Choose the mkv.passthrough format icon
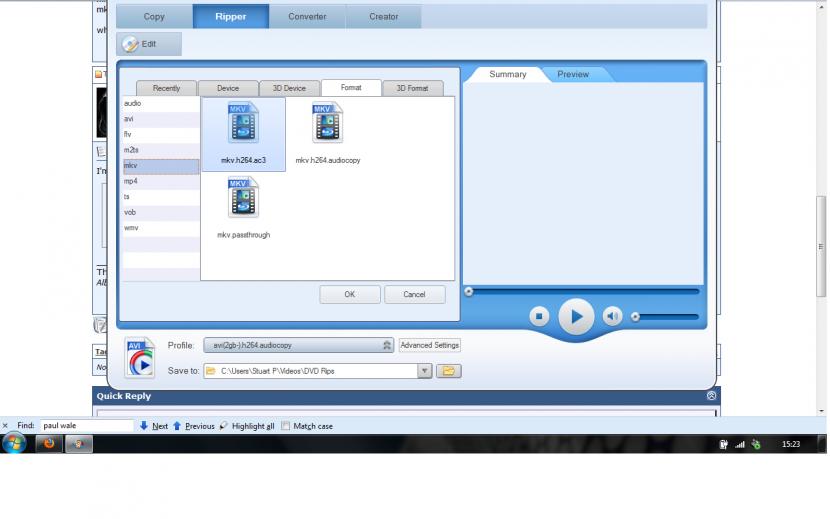The width and height of the screenshot is (830, 519). coord(243,198)
